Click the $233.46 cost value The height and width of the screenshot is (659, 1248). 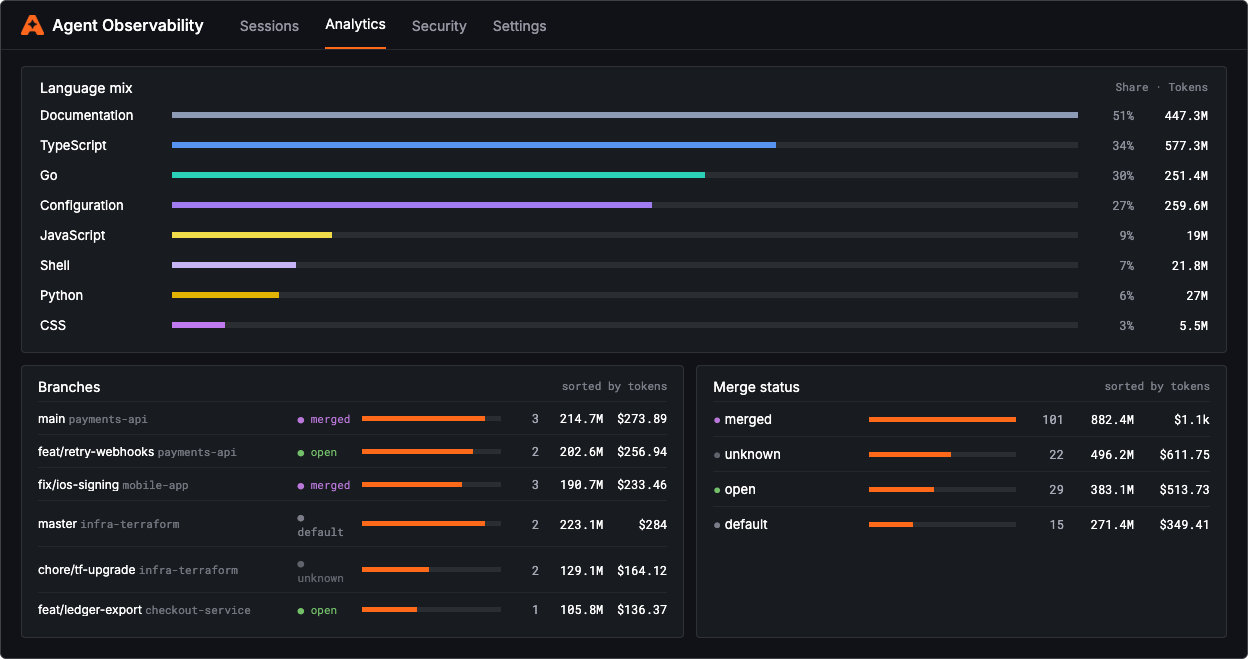pos(642,485)
